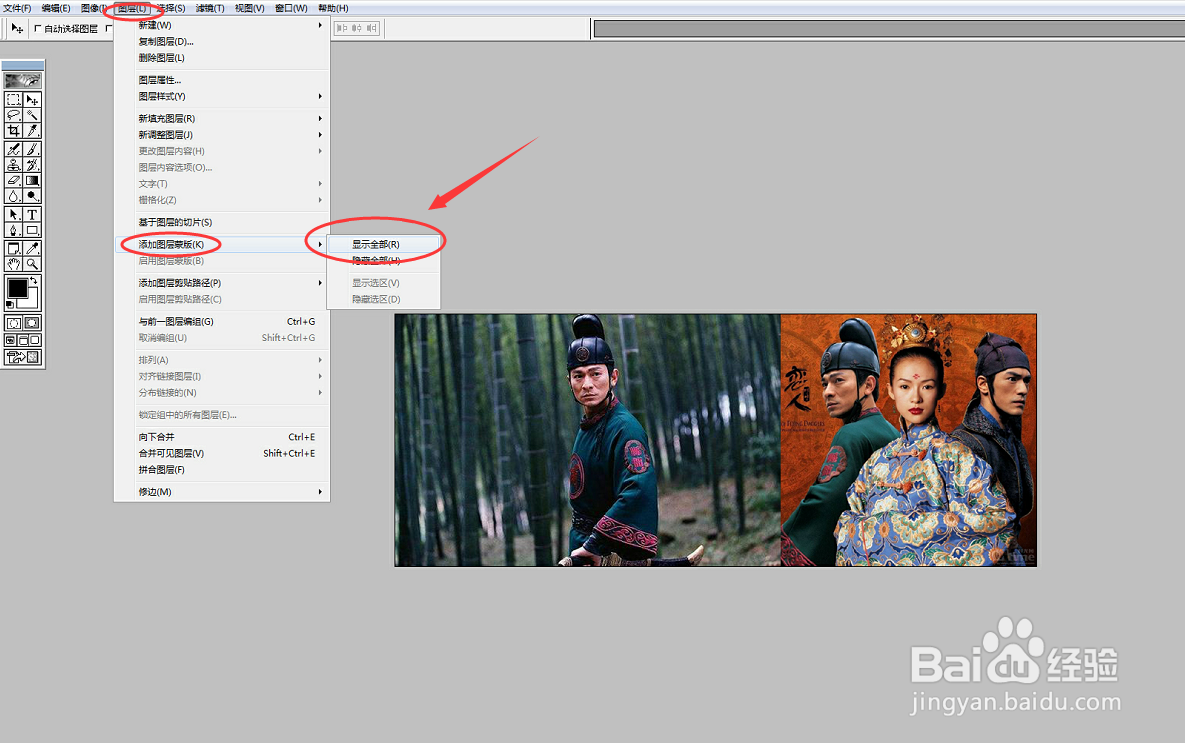The image size is (1185, 743).
Task: Expand 添加图层剪贴路径(P) submenu
Action: [221, 283]
